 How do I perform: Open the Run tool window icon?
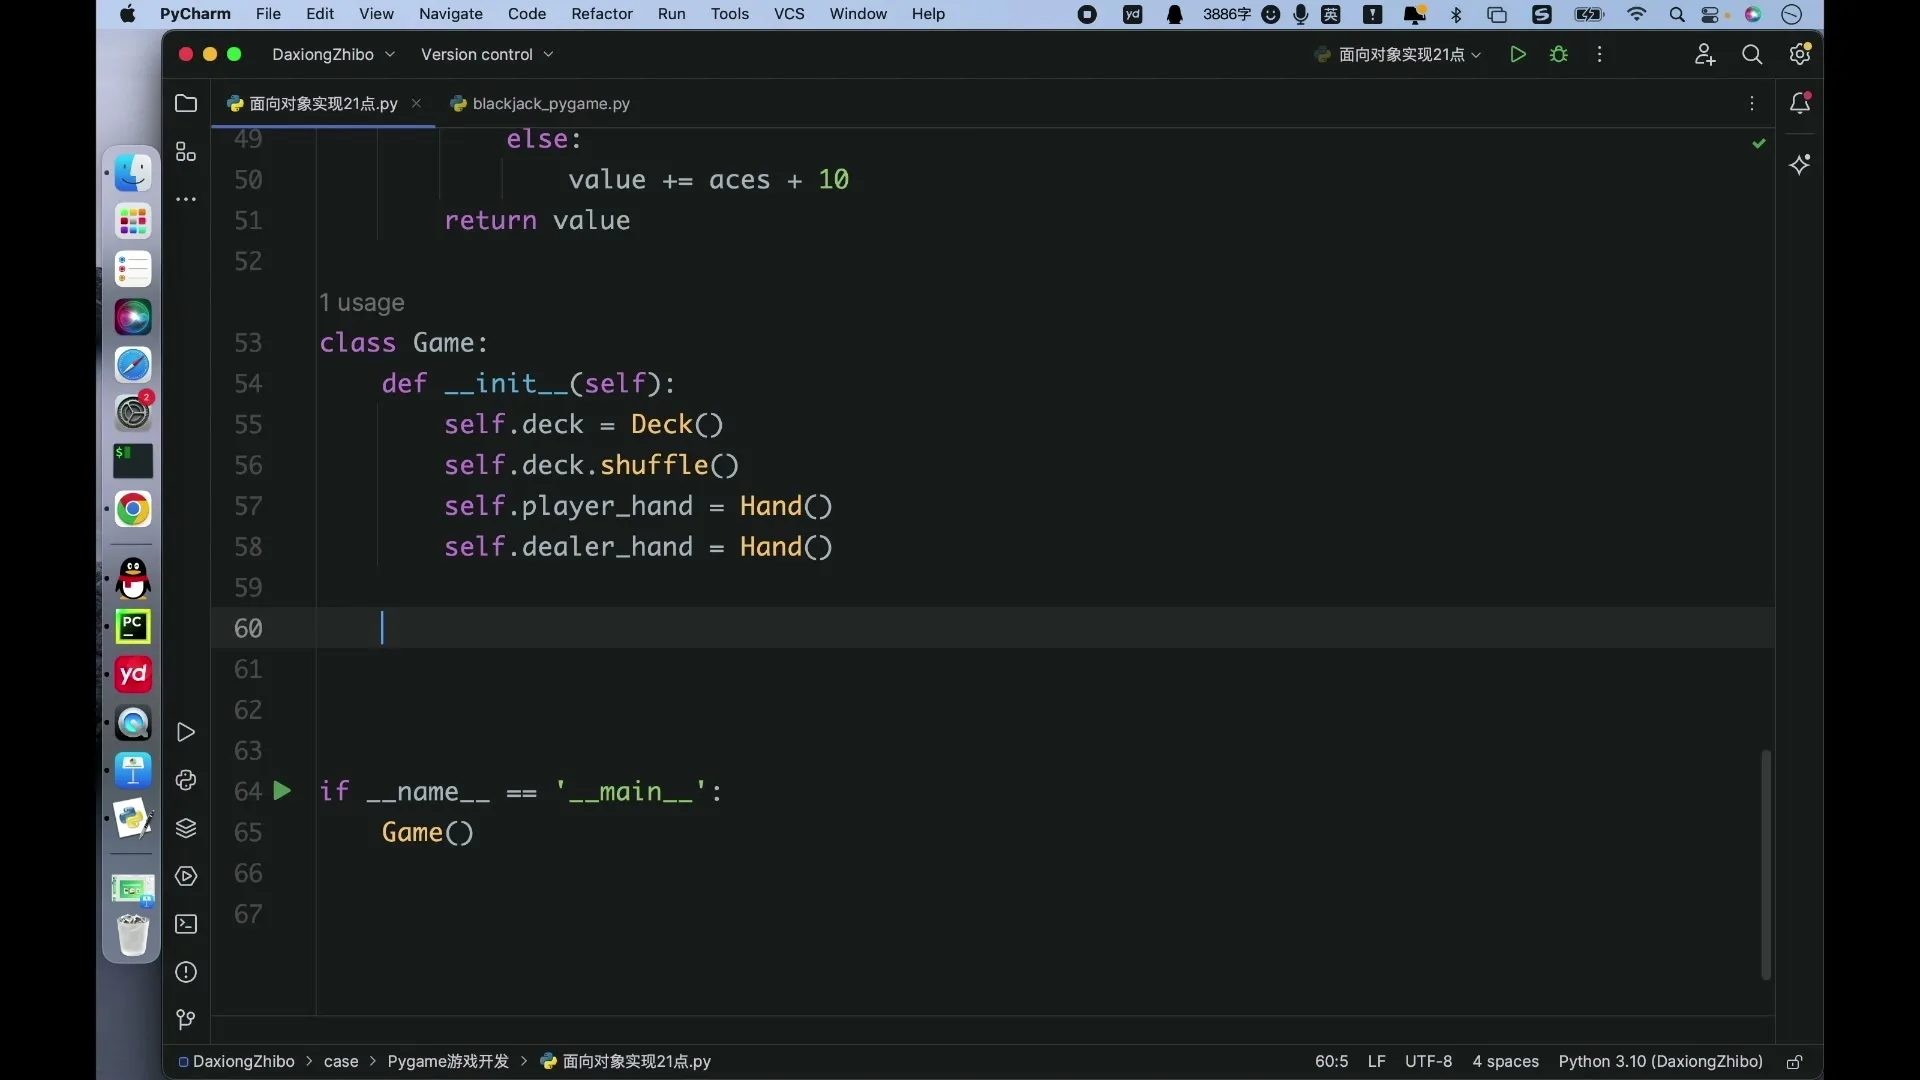186,732
